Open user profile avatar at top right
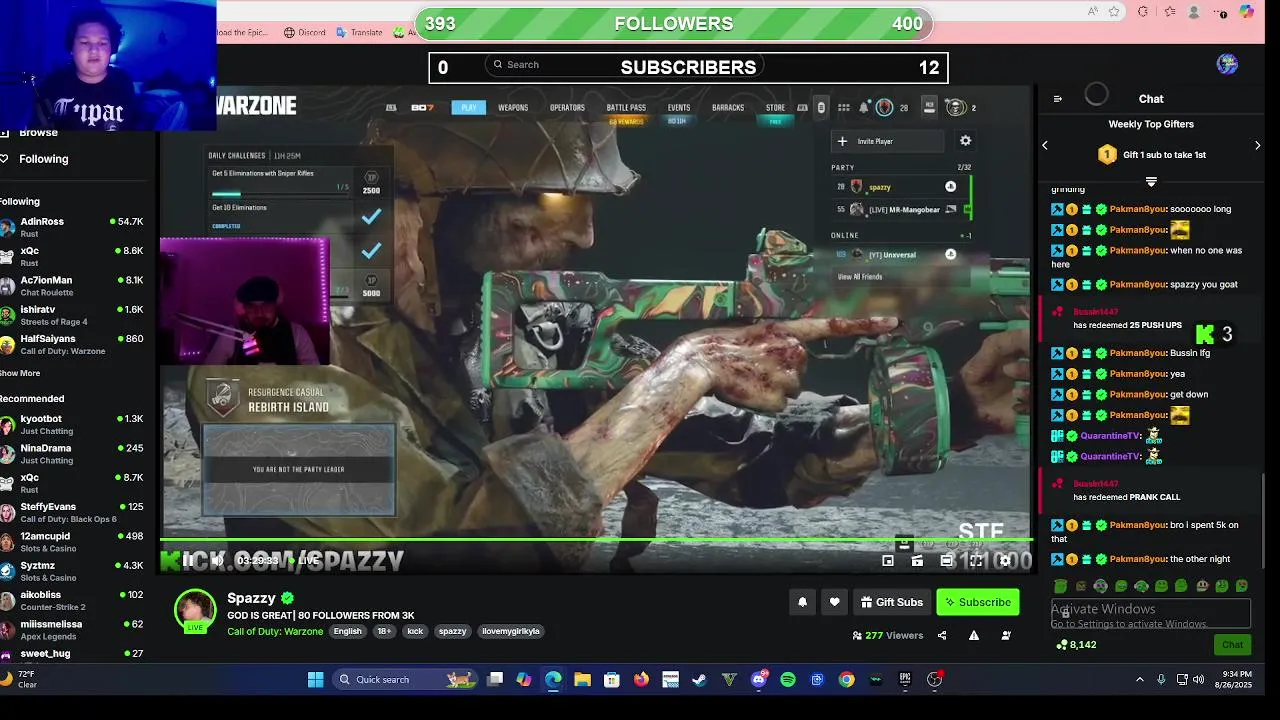This screenshot has width=1280, height=720. pyautogui.click(x=1228, y=64)
